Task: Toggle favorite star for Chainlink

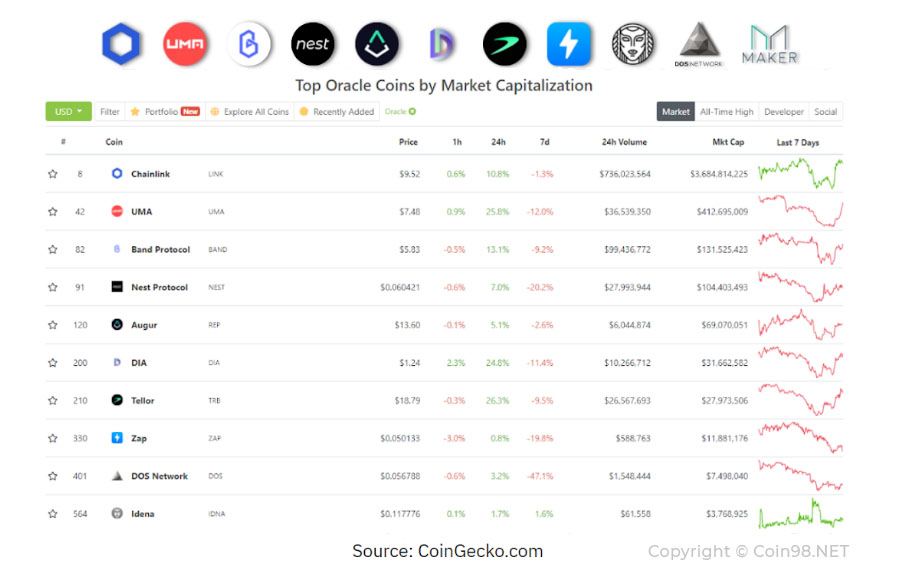Action: 53,173
